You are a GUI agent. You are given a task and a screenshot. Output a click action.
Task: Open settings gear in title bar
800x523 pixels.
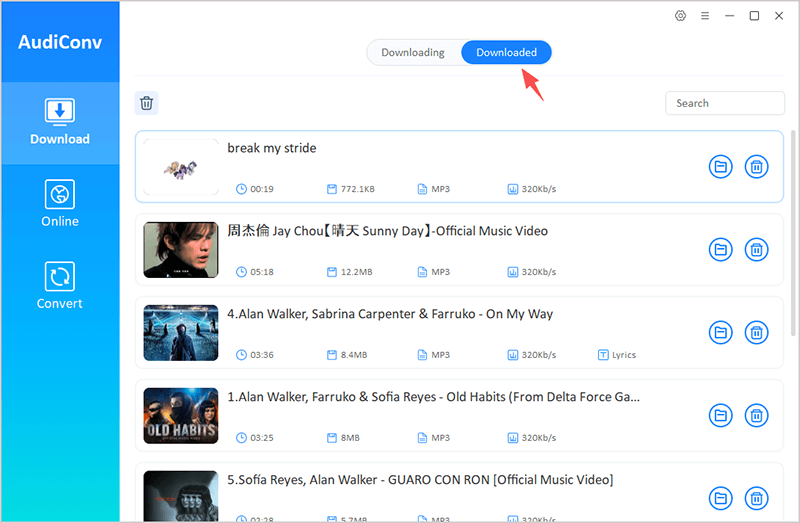(x=680, y=16)
